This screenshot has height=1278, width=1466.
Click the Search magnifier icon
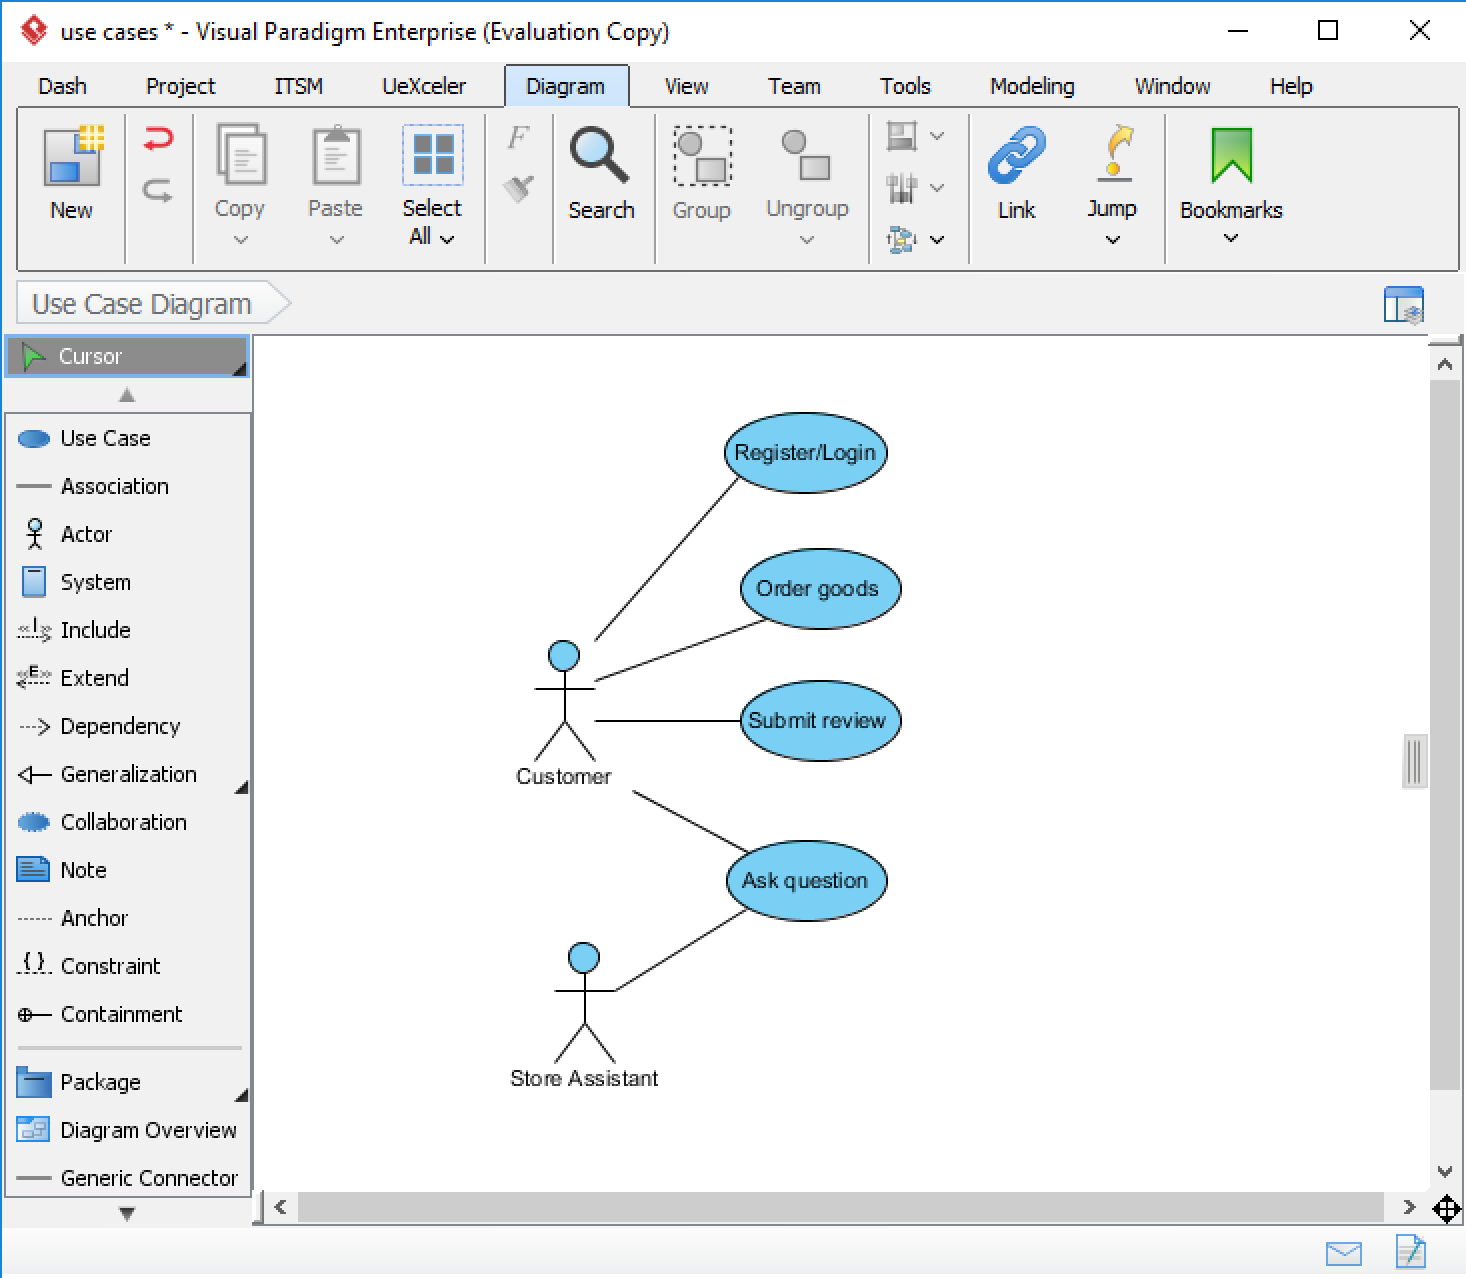[x=600, y=157]
